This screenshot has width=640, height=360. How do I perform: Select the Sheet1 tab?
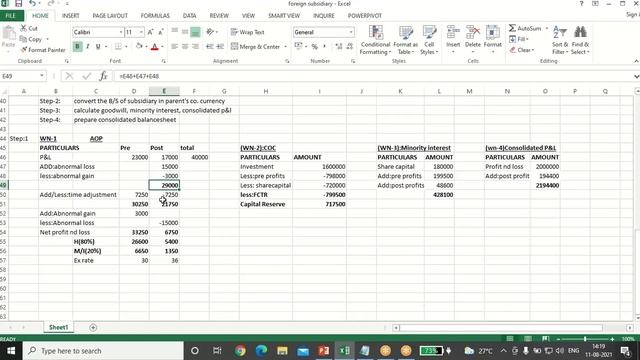coord(58,327)
